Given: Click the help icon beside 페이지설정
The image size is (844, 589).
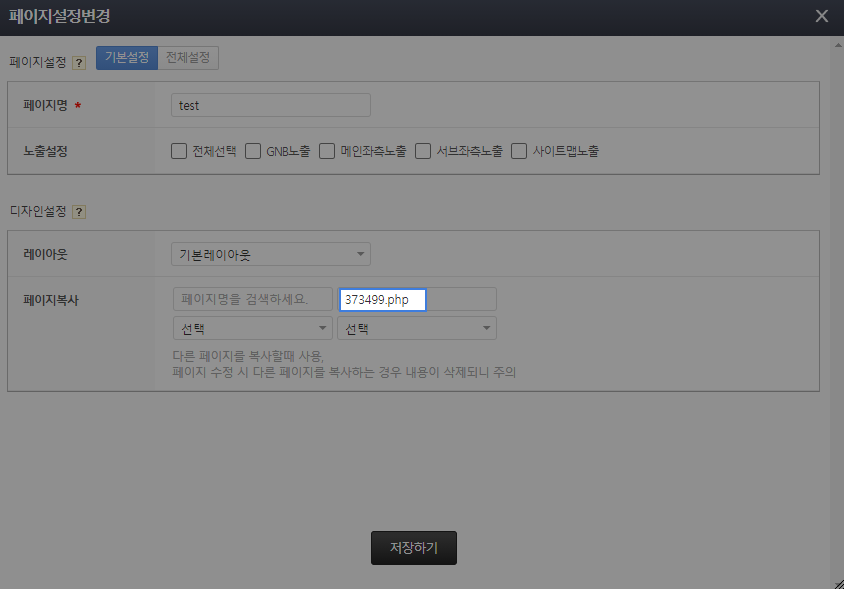Looking at the screenshot, I should pos(79,62).
